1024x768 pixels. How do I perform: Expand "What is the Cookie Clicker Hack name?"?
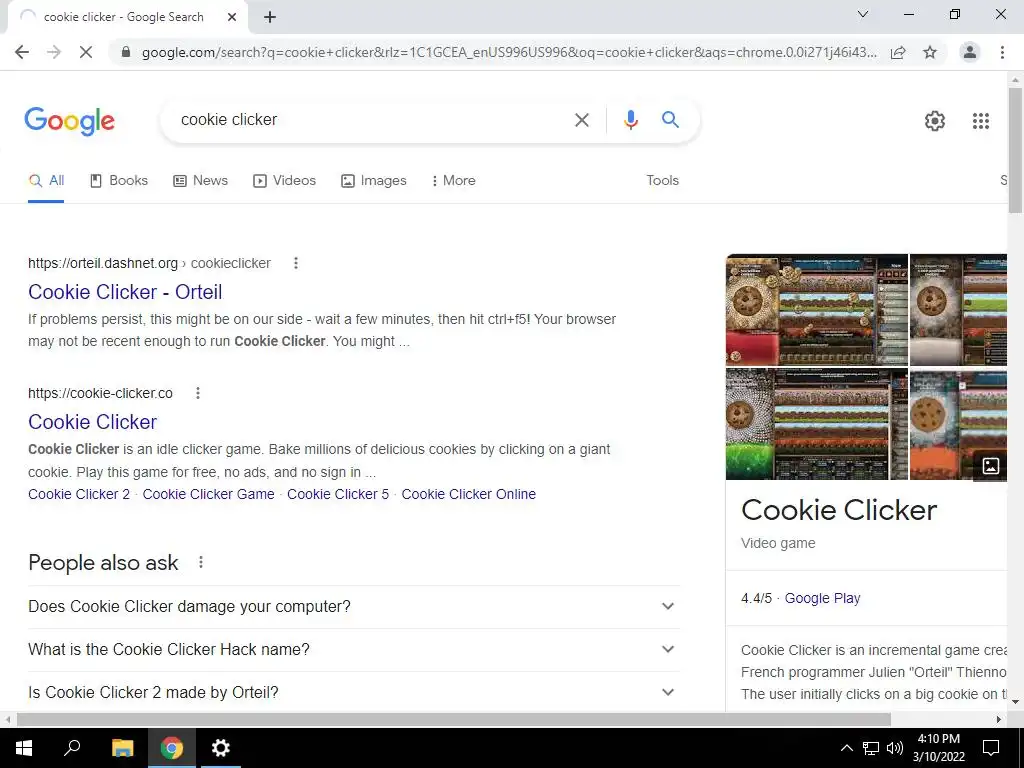pos(353,650)
